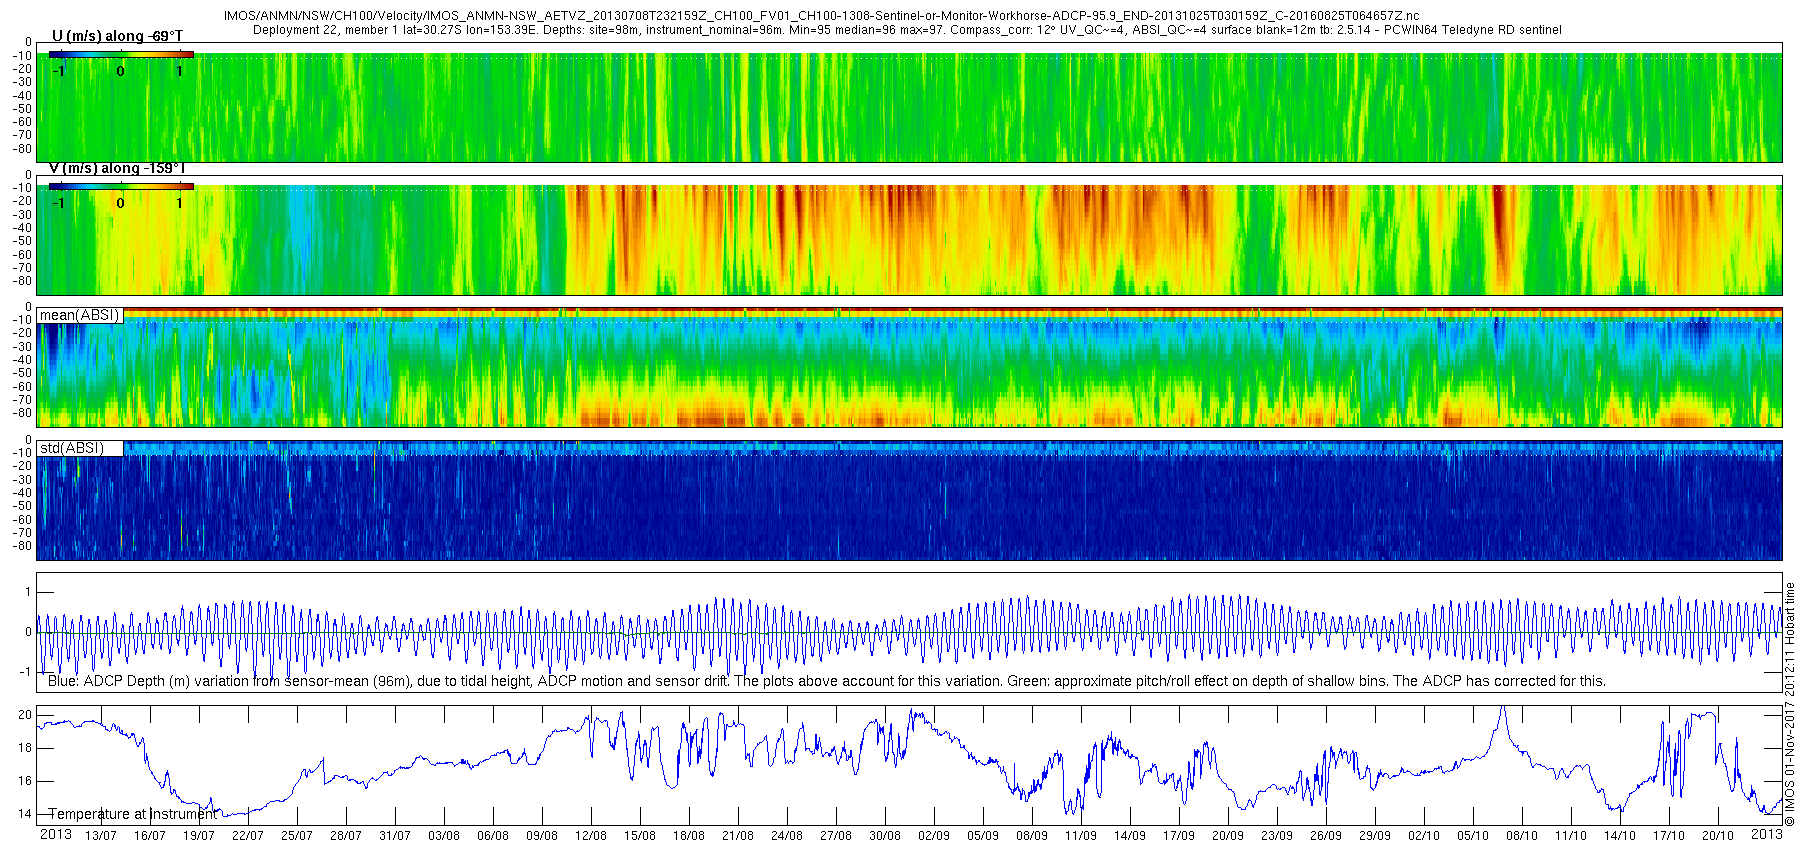Click the Deployment 22 metadata line
This screenshot has width=1800, height=850.
pyautogui.click(x=906, y=30)
